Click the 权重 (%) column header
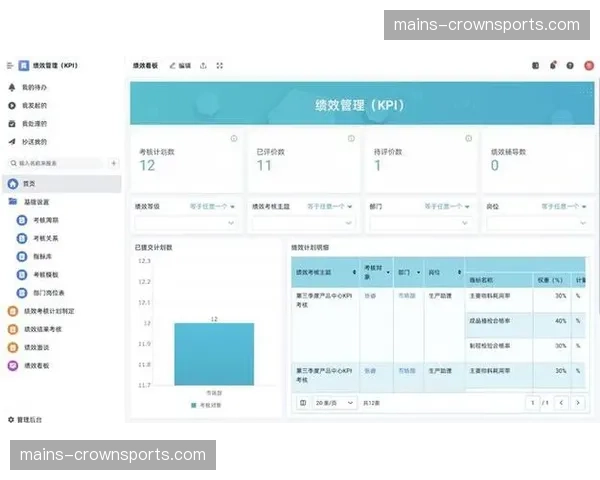Image resolution: width=600 pixels, height=480 pixels. coord(551,281)
